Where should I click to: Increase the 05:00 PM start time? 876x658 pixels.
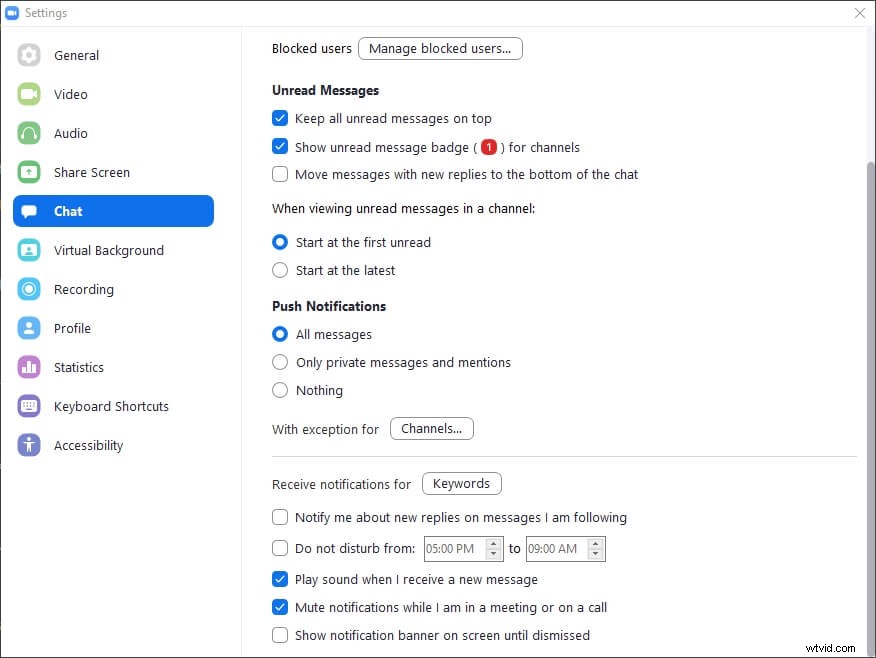point(492,544)
